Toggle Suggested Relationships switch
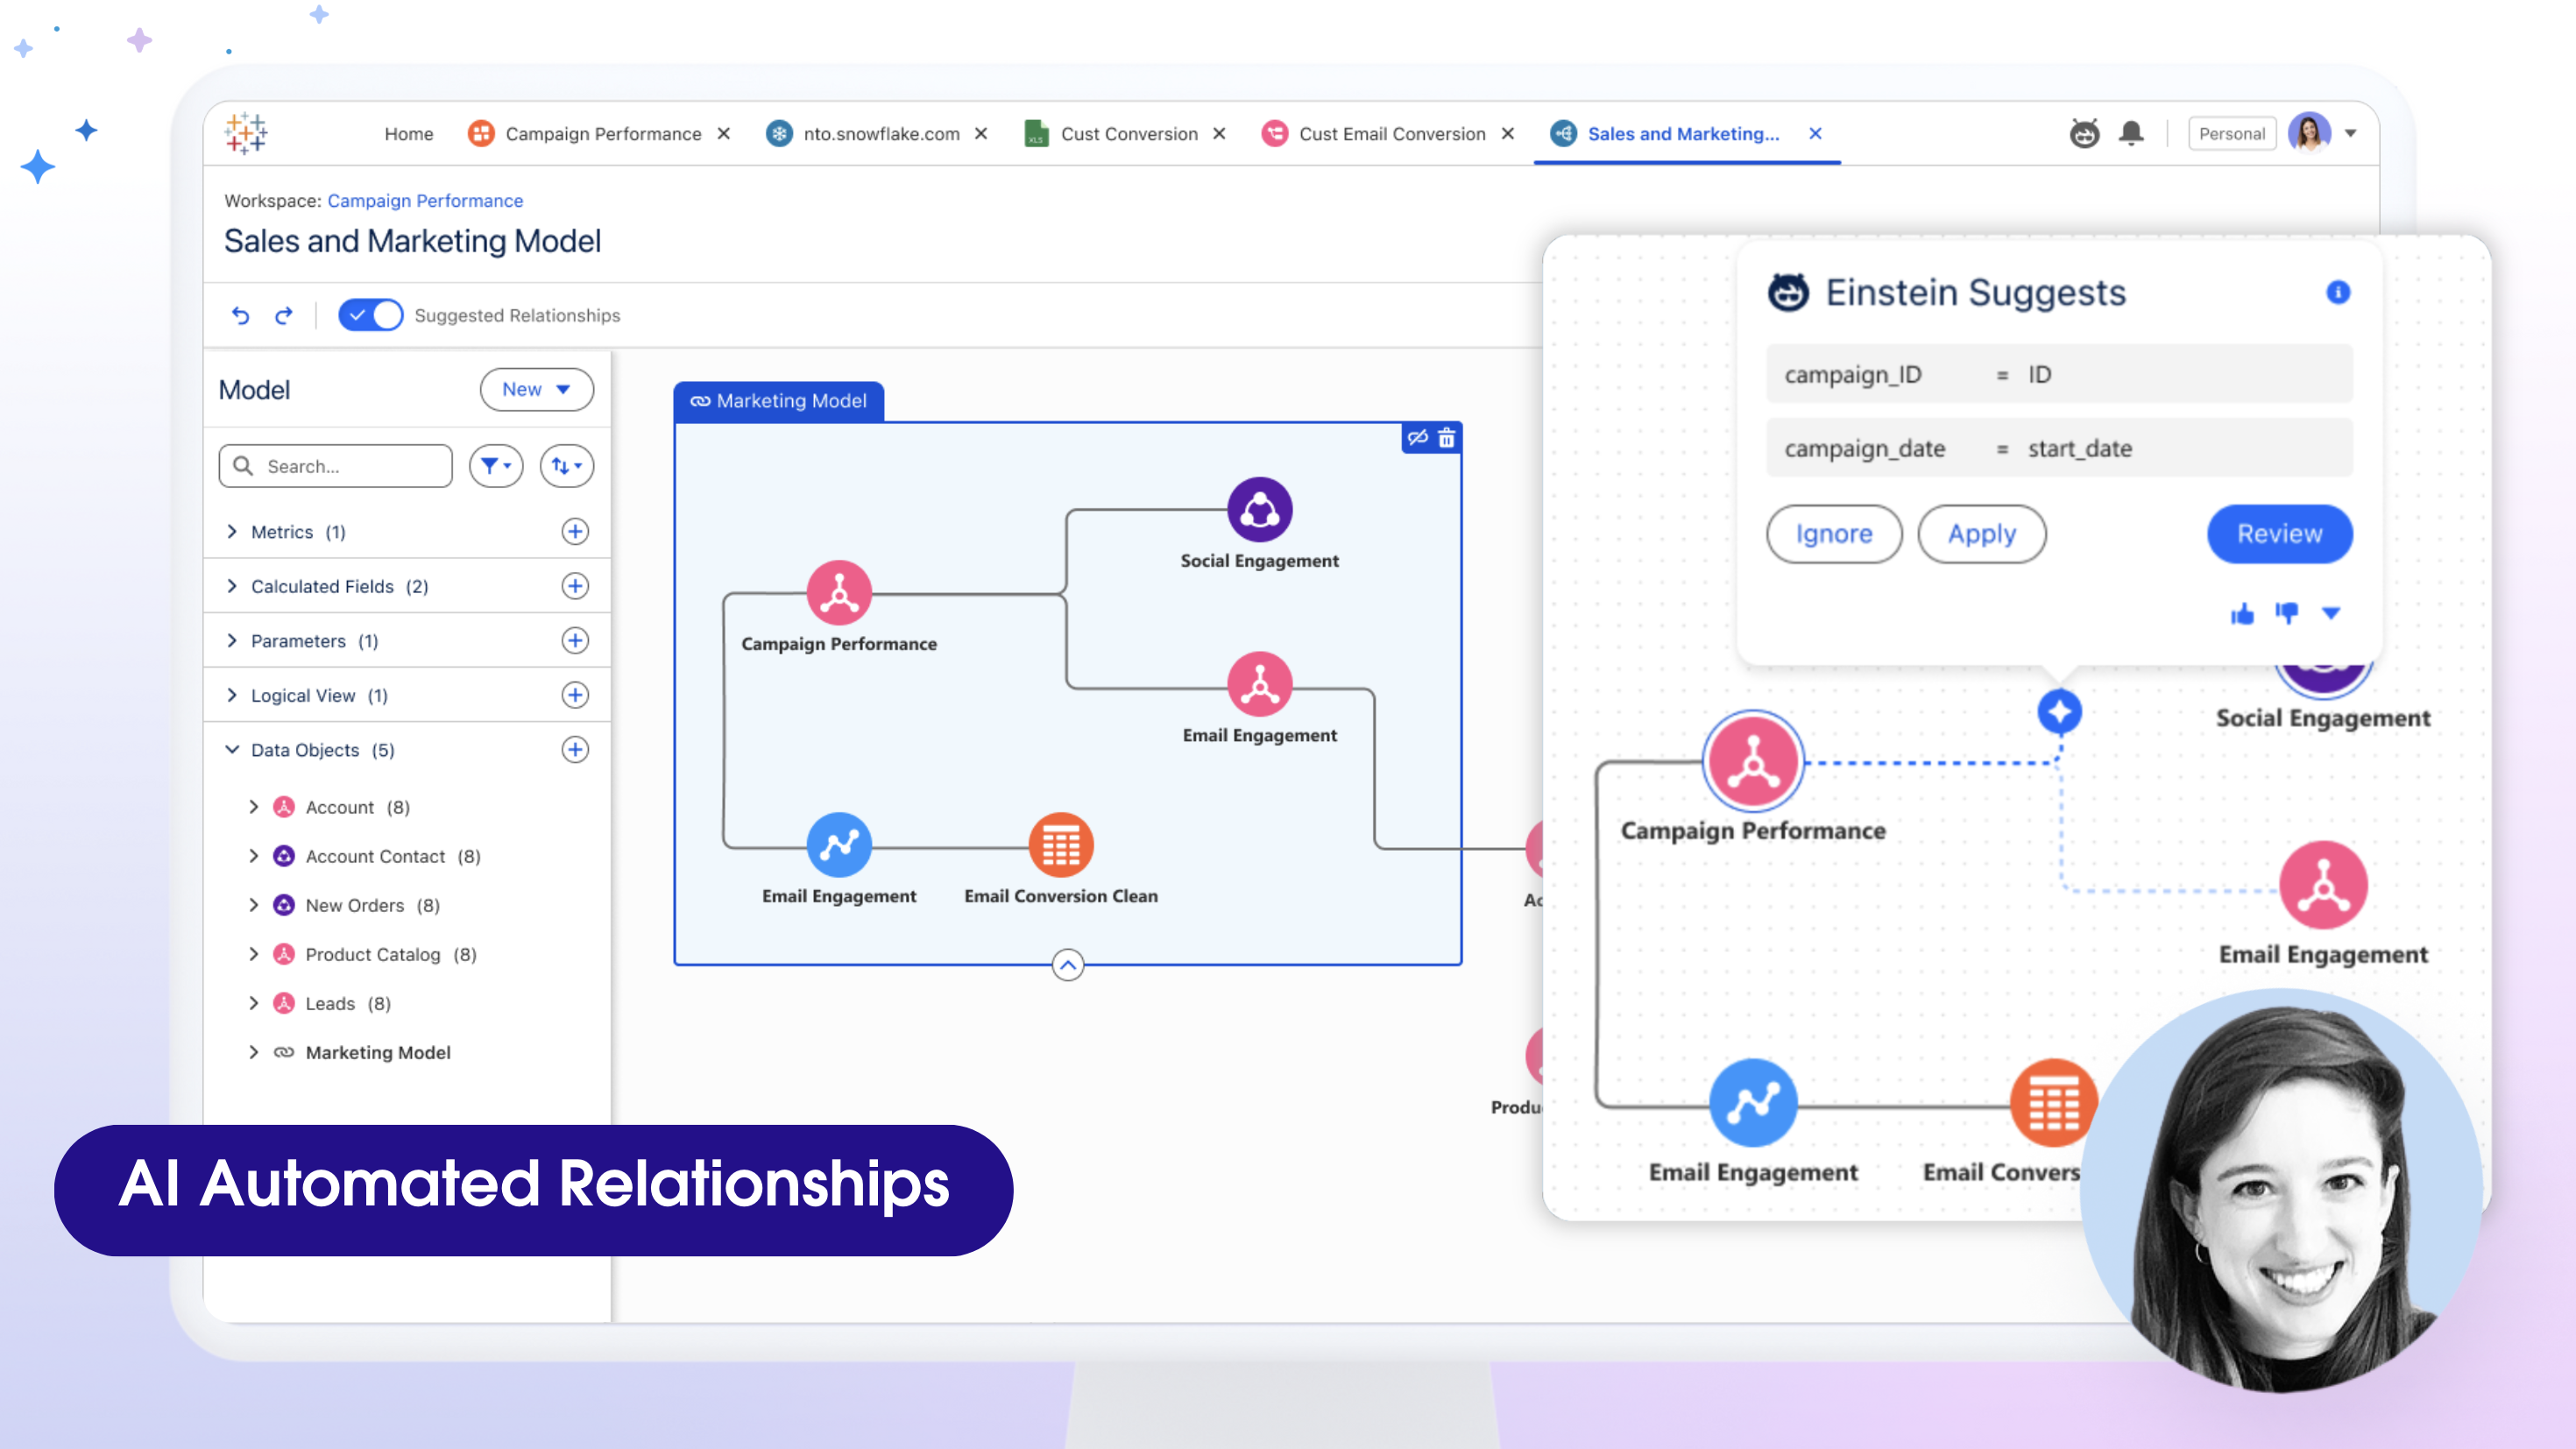 [370, 315]
